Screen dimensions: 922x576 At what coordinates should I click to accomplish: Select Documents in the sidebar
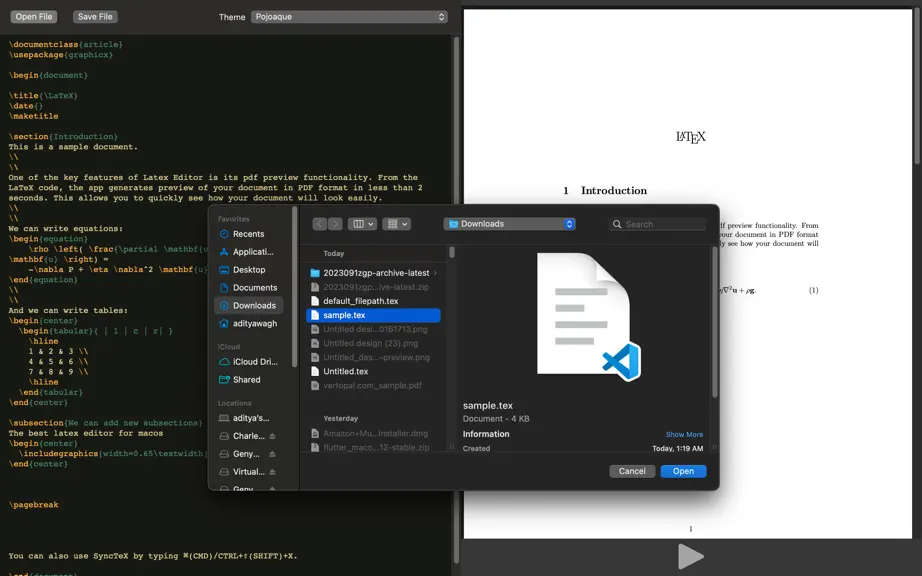coord(249,287)
